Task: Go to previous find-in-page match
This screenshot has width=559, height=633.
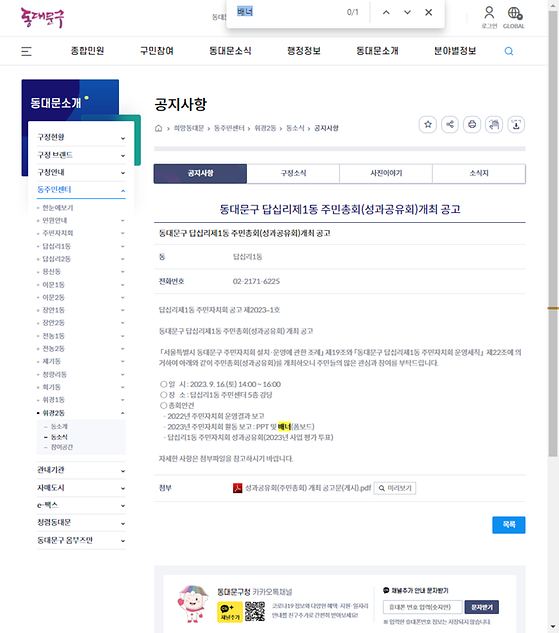Action: tap(386, 12)
